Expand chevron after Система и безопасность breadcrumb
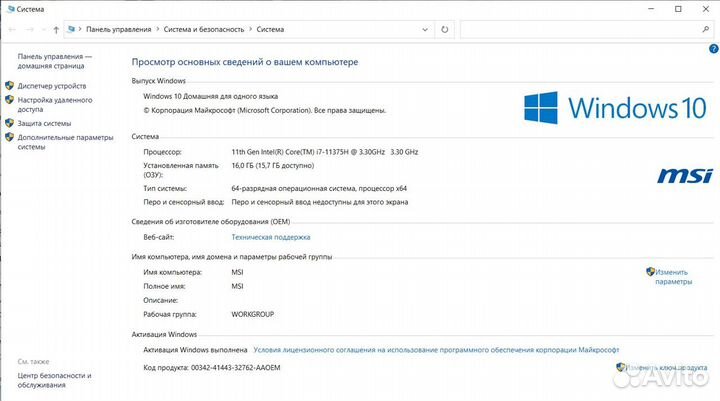 250,30
